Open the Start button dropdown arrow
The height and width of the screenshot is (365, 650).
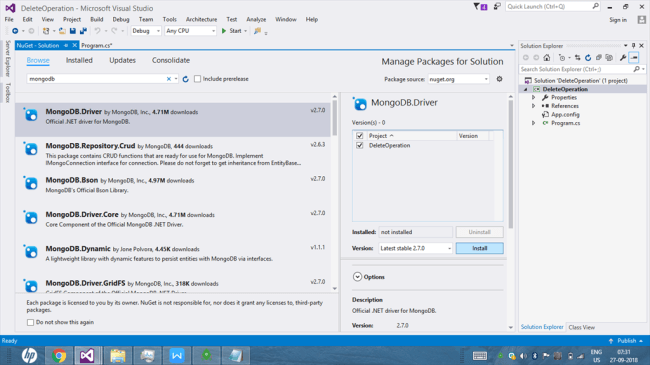pos(245,31)
